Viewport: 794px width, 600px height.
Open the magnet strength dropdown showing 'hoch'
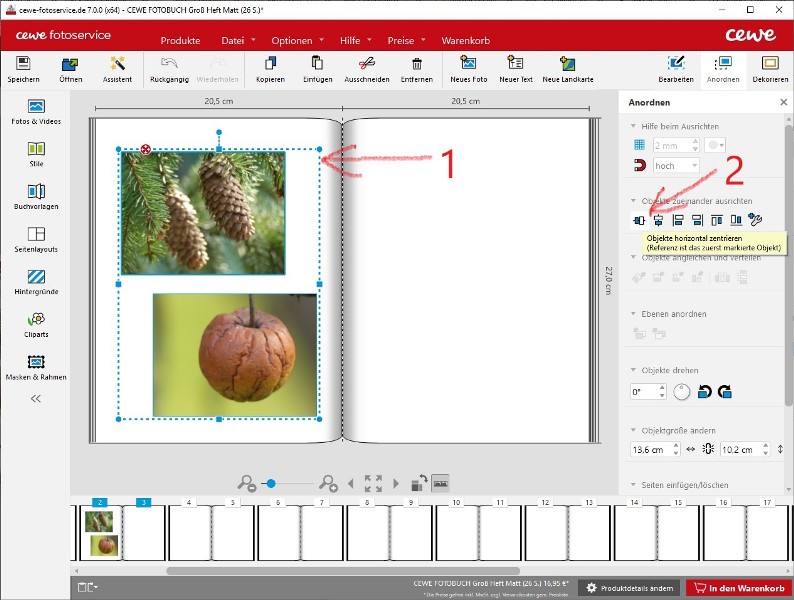click(677, 166)
